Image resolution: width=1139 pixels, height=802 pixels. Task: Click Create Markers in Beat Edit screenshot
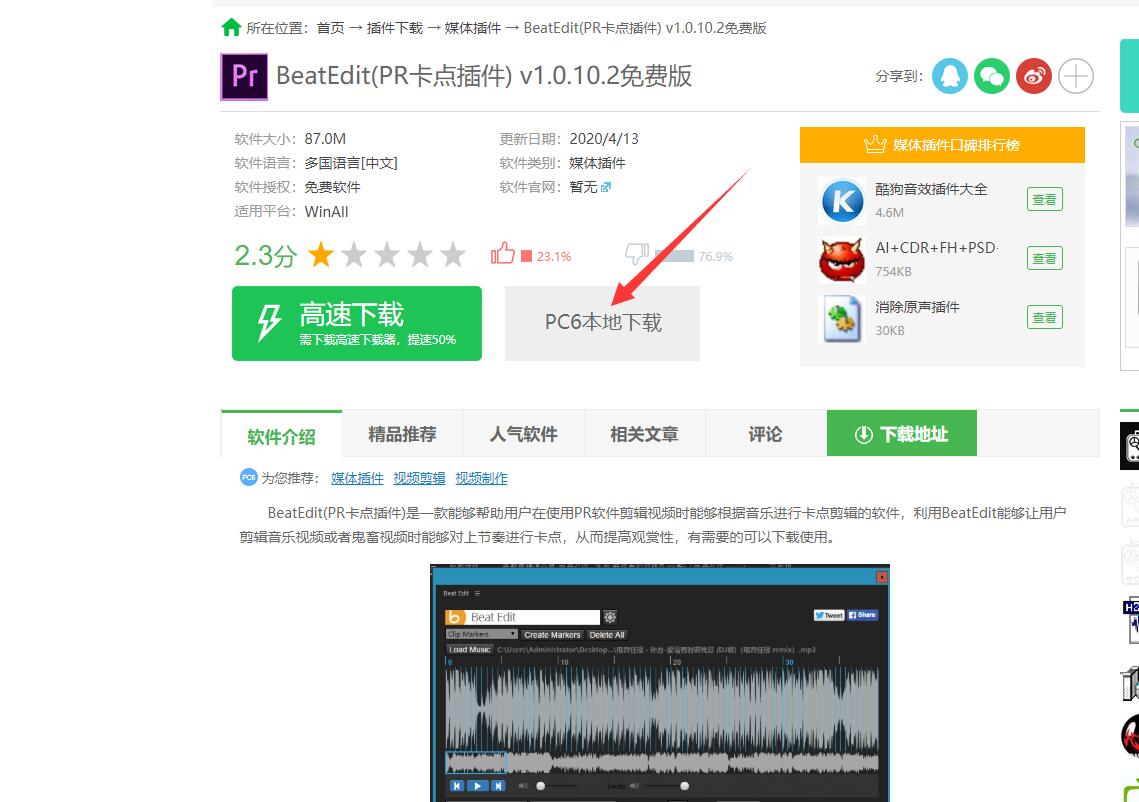click(x=552, y=634)
